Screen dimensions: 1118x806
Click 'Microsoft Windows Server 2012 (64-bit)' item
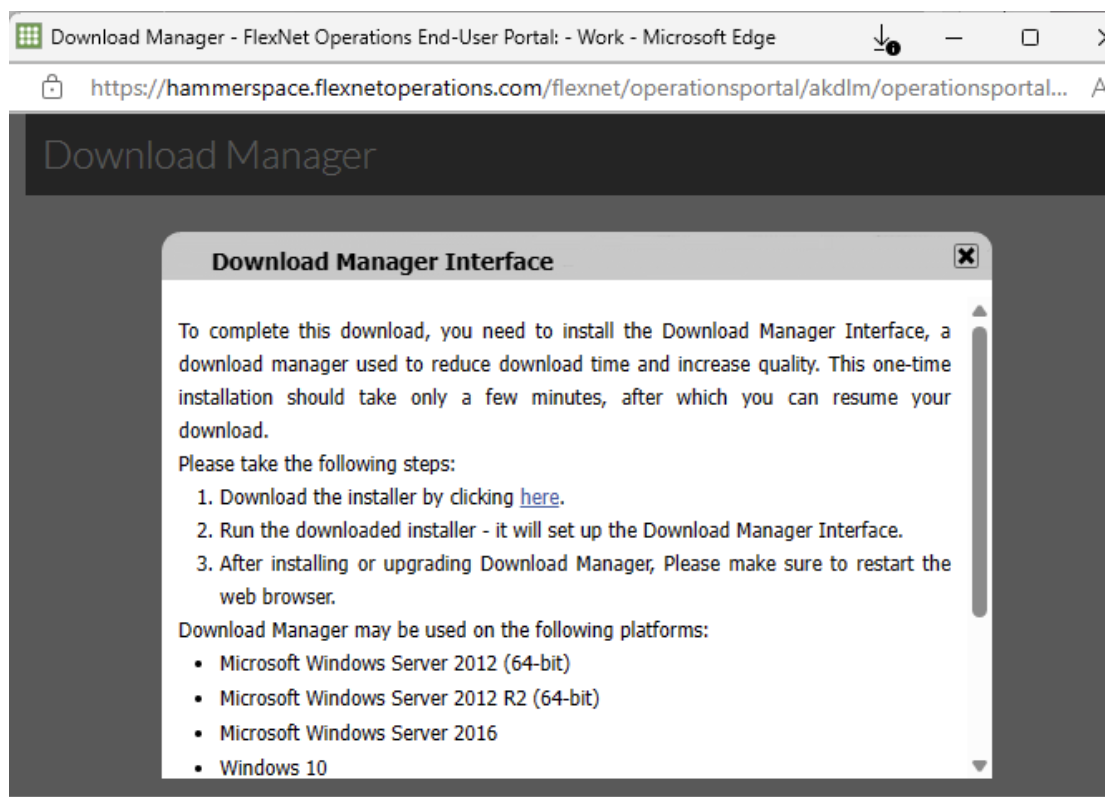pos(394,663)
